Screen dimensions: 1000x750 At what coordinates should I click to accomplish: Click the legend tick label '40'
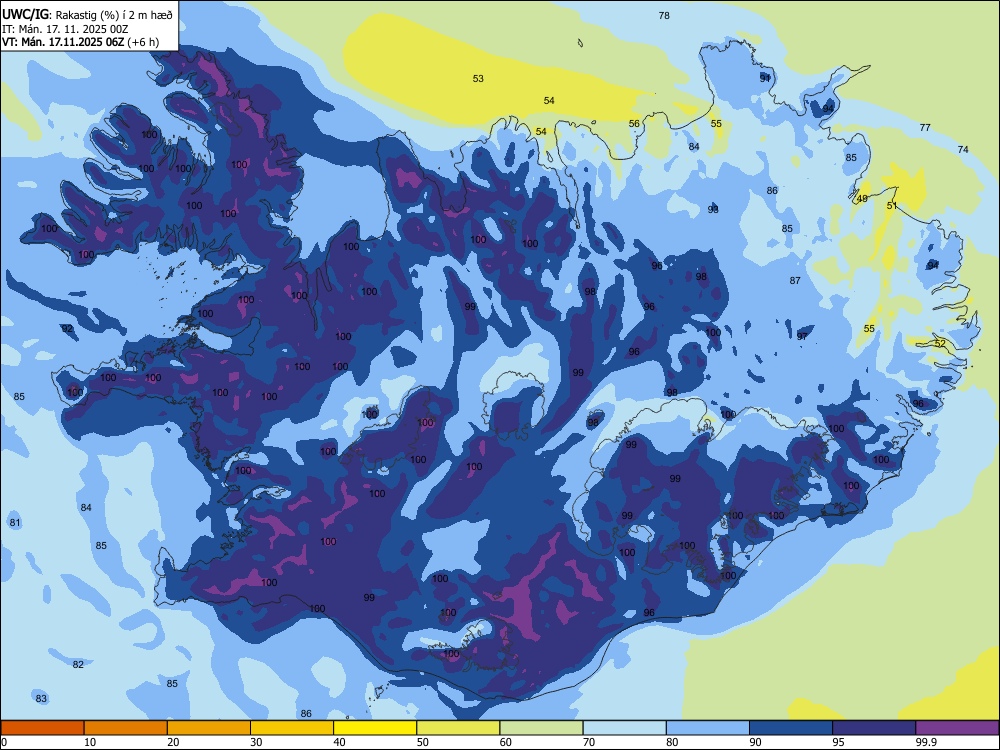pos(340,742)
